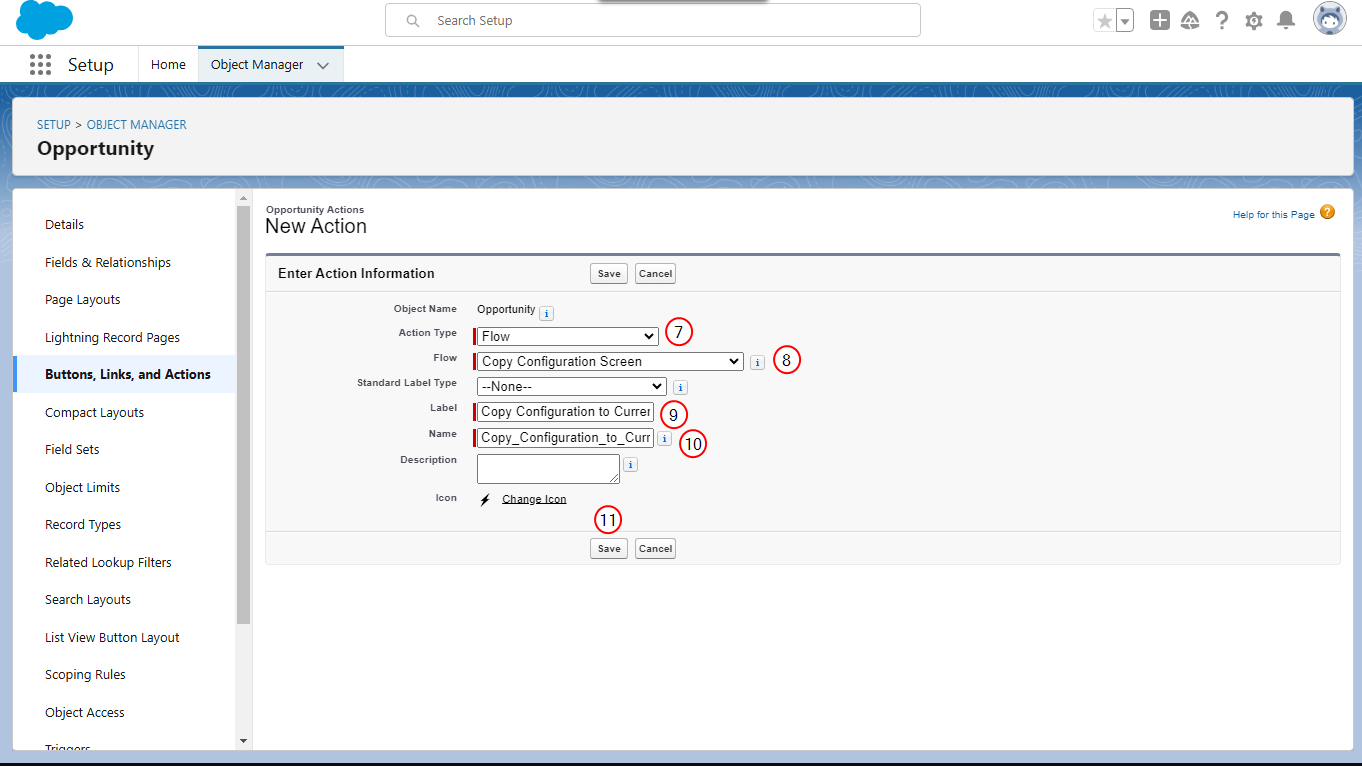1362x766 pixels.
Task: Open Fields & Relationships in the sidebar
Action: [x=108, y=262]
